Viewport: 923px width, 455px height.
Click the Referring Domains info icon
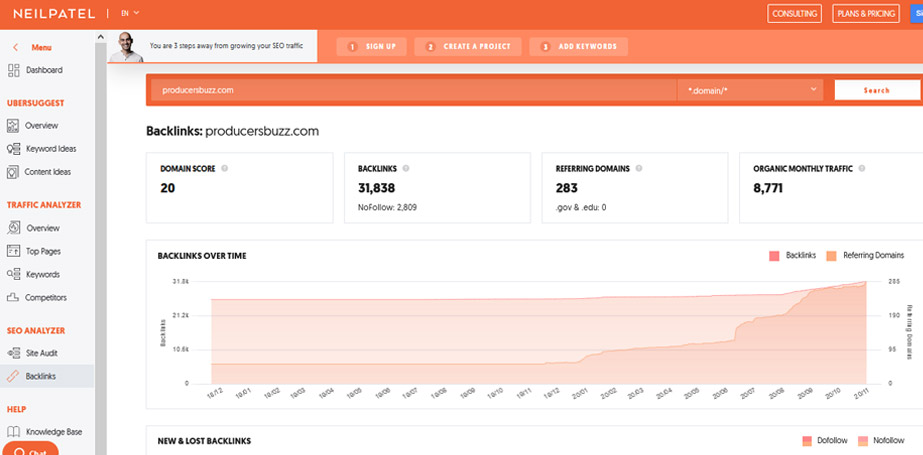pyautogui.click(x=639, y=168)
